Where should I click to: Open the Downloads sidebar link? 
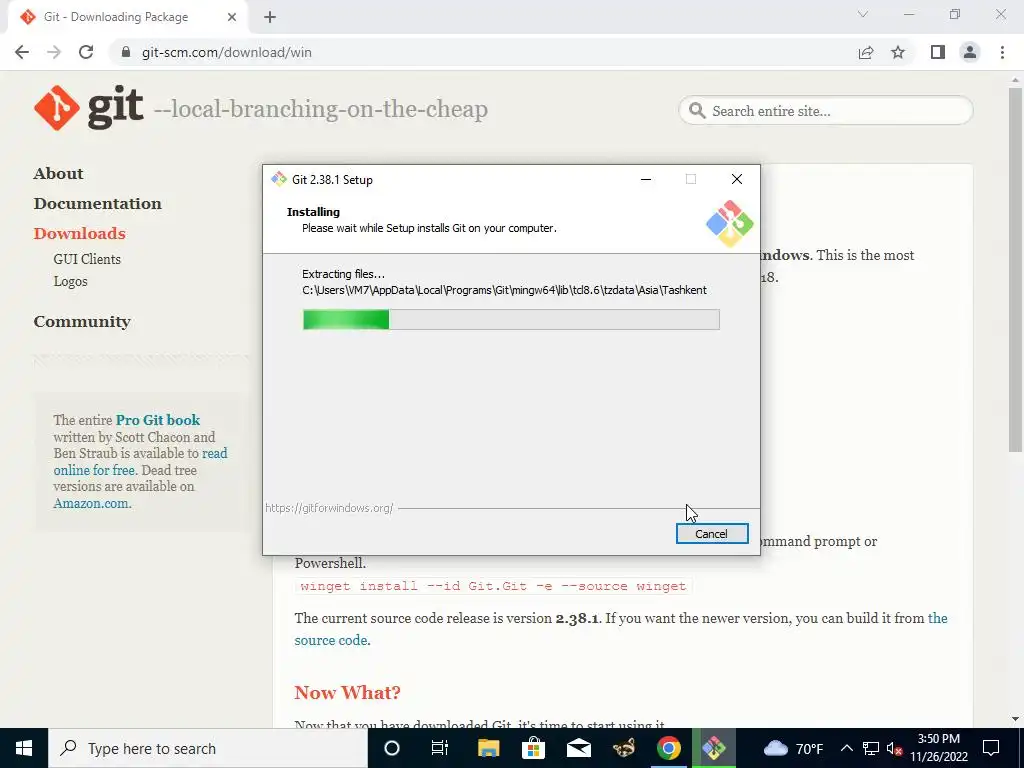pos(79,234)
